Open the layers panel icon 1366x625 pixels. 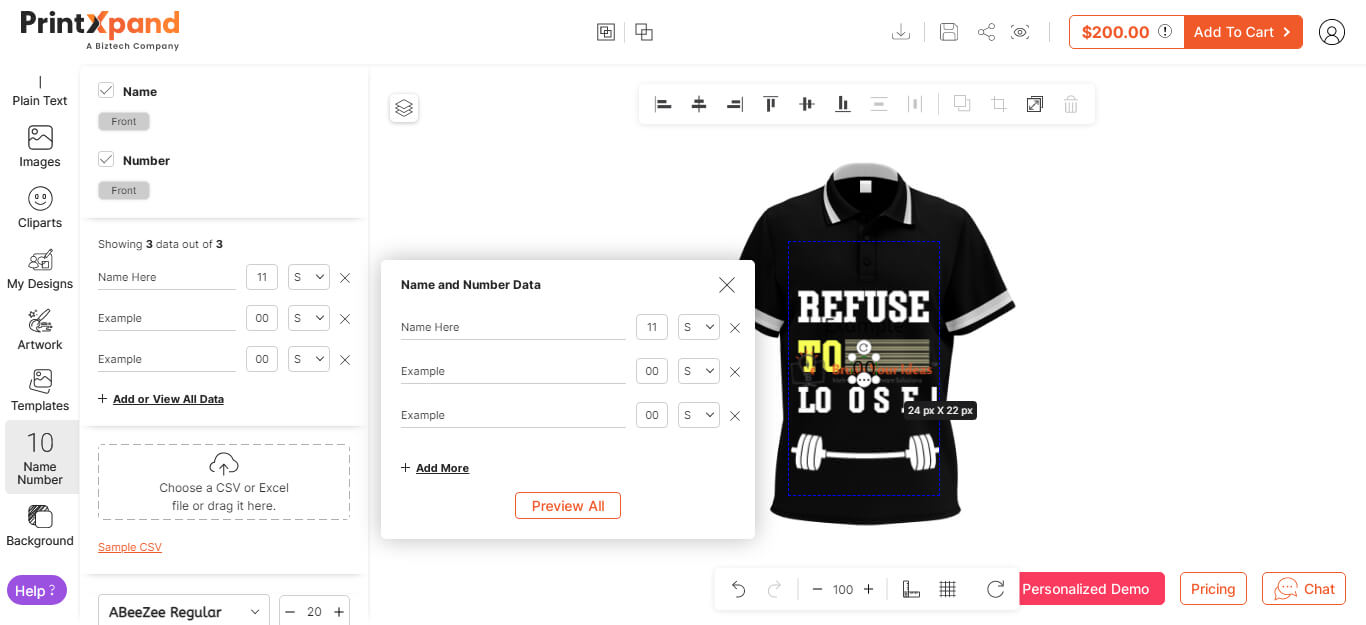[x=404, y=108]
